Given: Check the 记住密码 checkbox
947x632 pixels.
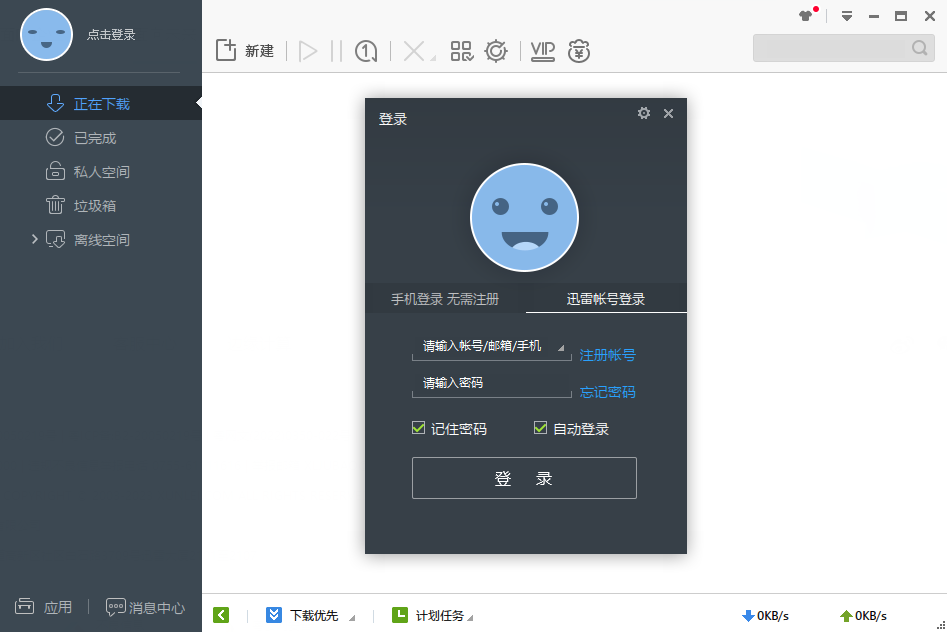Looking at the screenshot, I should pyautogui.click(x=419, y=428).
